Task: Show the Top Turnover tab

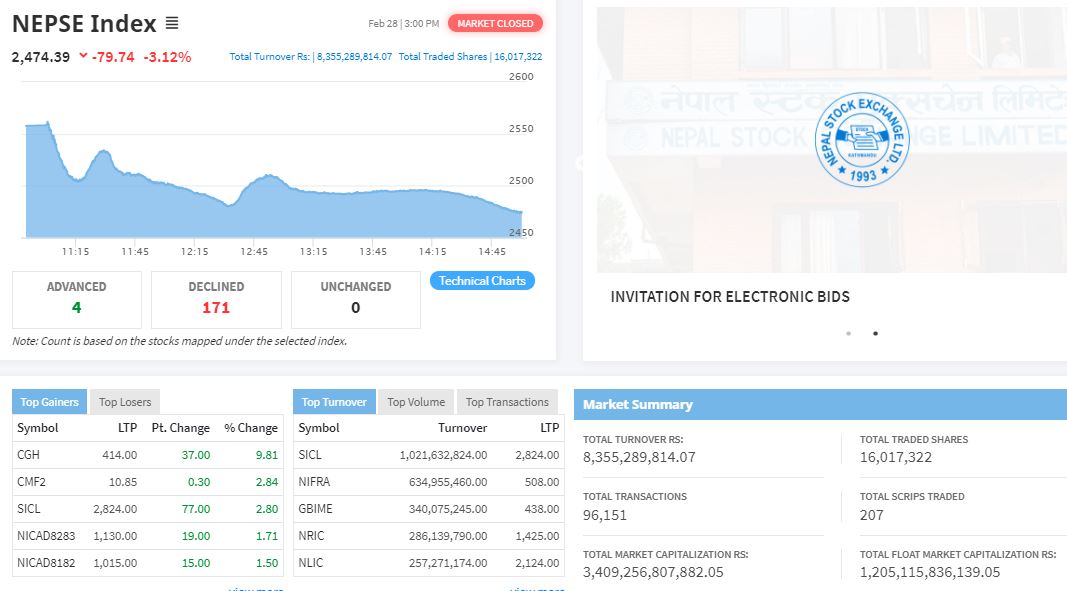Action: (x=333, y=402)
